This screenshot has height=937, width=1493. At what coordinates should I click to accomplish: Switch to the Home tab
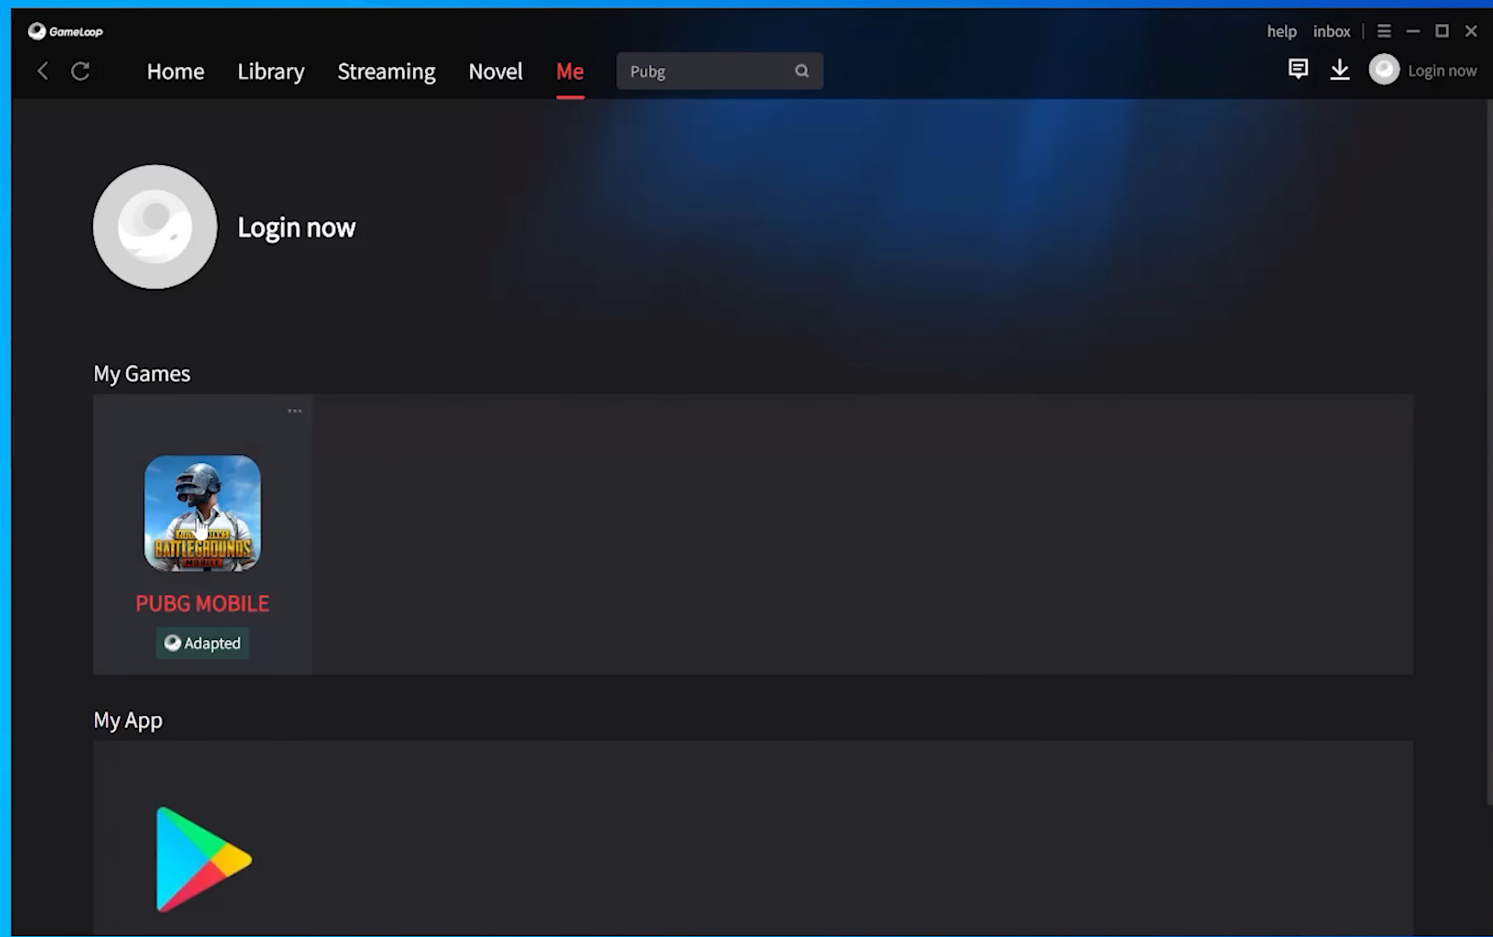click(x=175, y=71)
